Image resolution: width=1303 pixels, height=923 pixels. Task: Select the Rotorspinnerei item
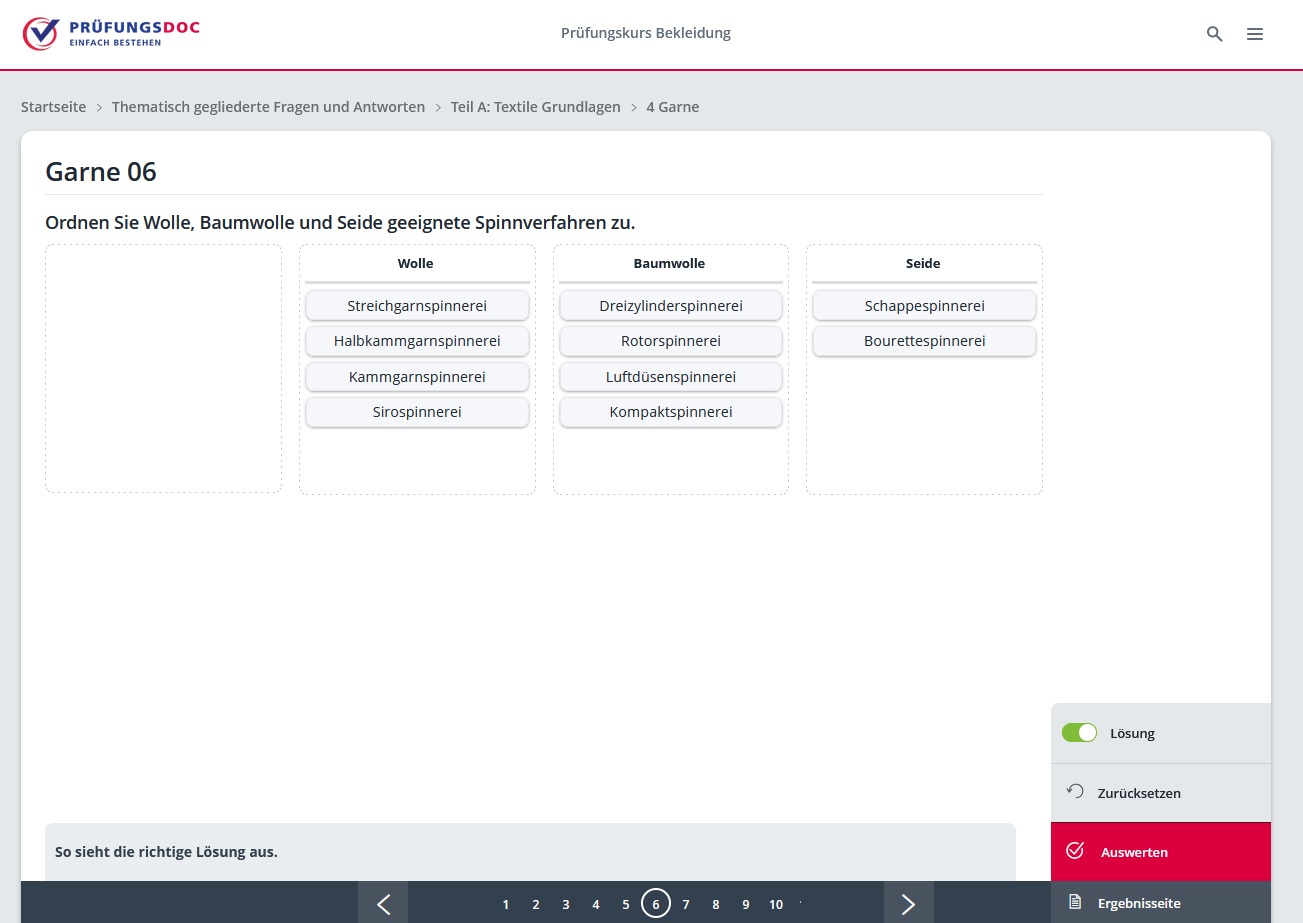(x=671, y=341)
